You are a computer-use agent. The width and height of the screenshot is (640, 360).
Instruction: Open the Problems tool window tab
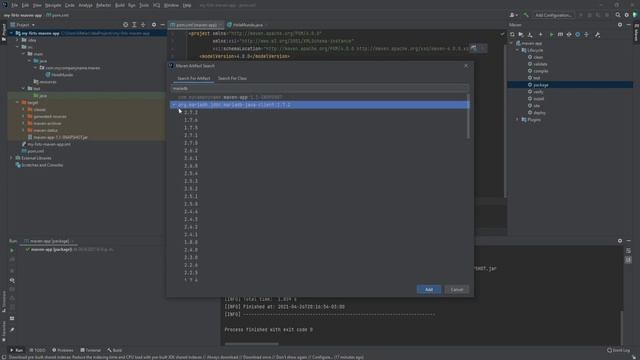(x=63, y=350)
